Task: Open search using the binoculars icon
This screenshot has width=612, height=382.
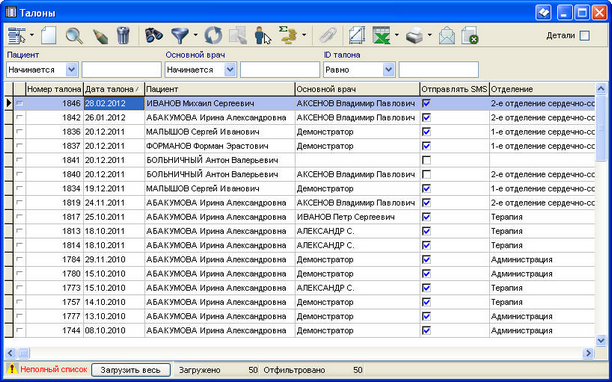Action: pyautogui.click(x=153, y=36)
